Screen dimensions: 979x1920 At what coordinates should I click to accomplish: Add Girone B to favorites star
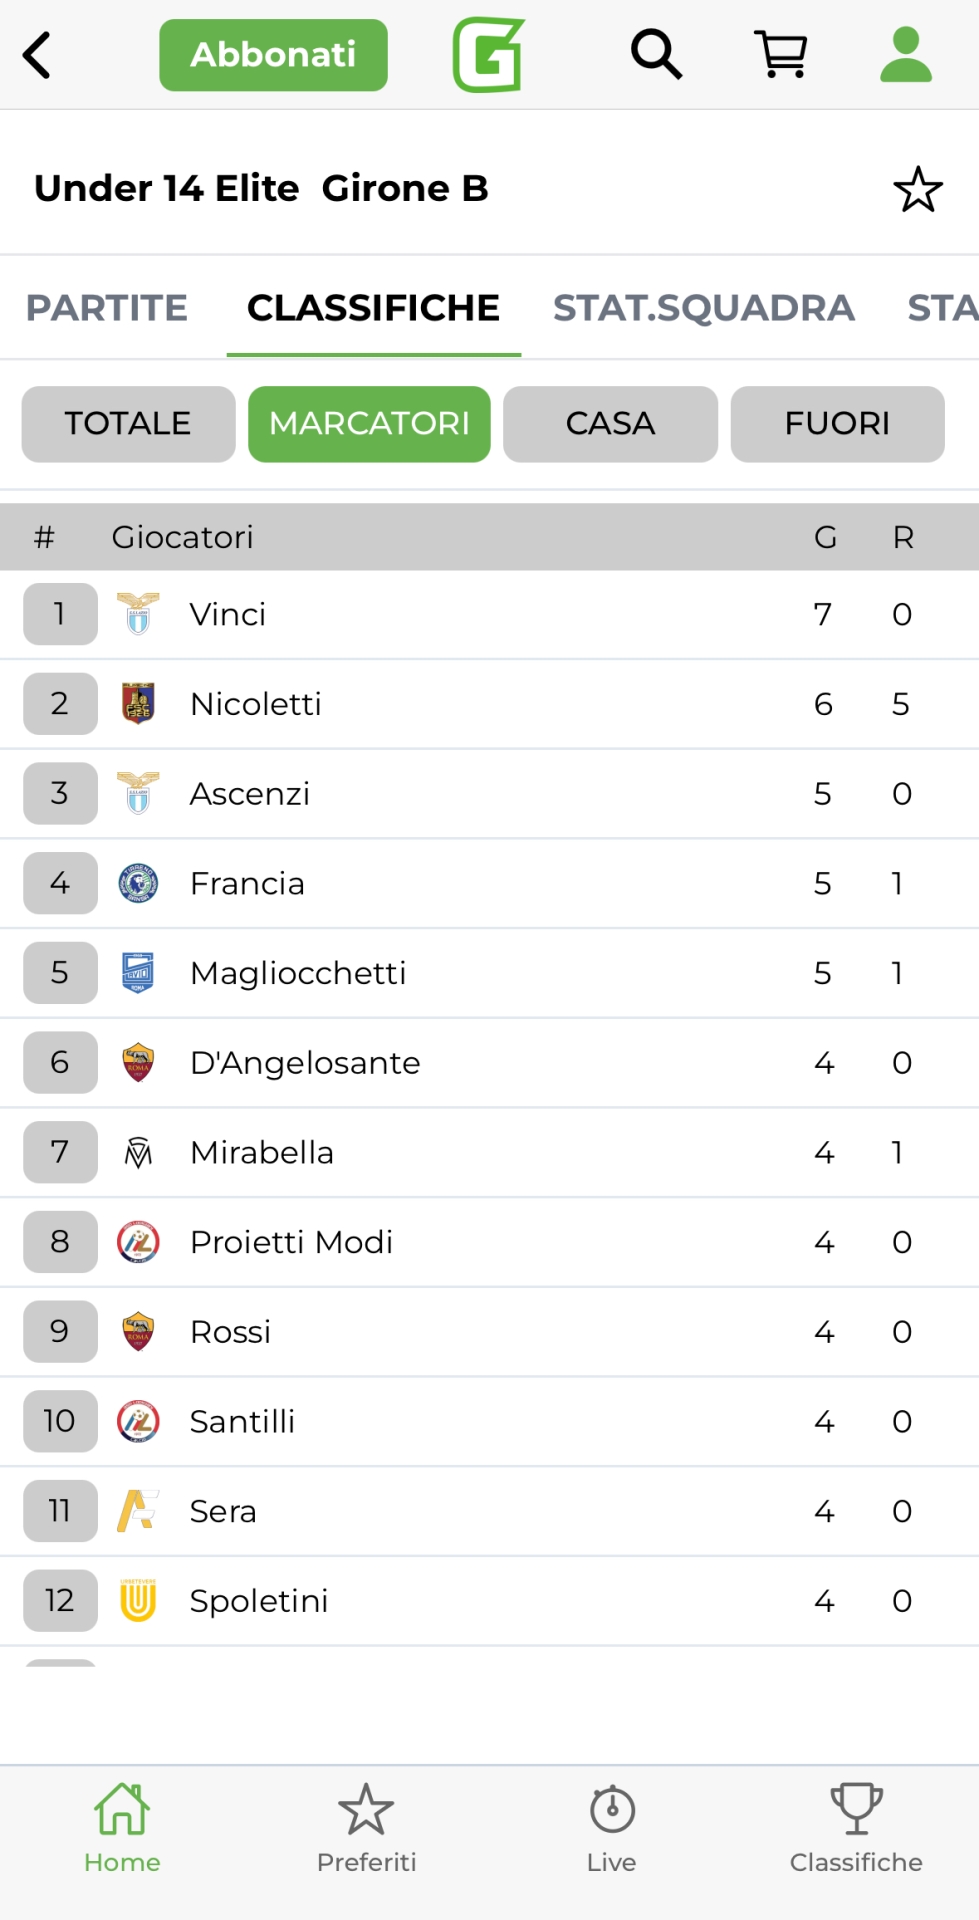pyautogui.click(x=917, y=189)
